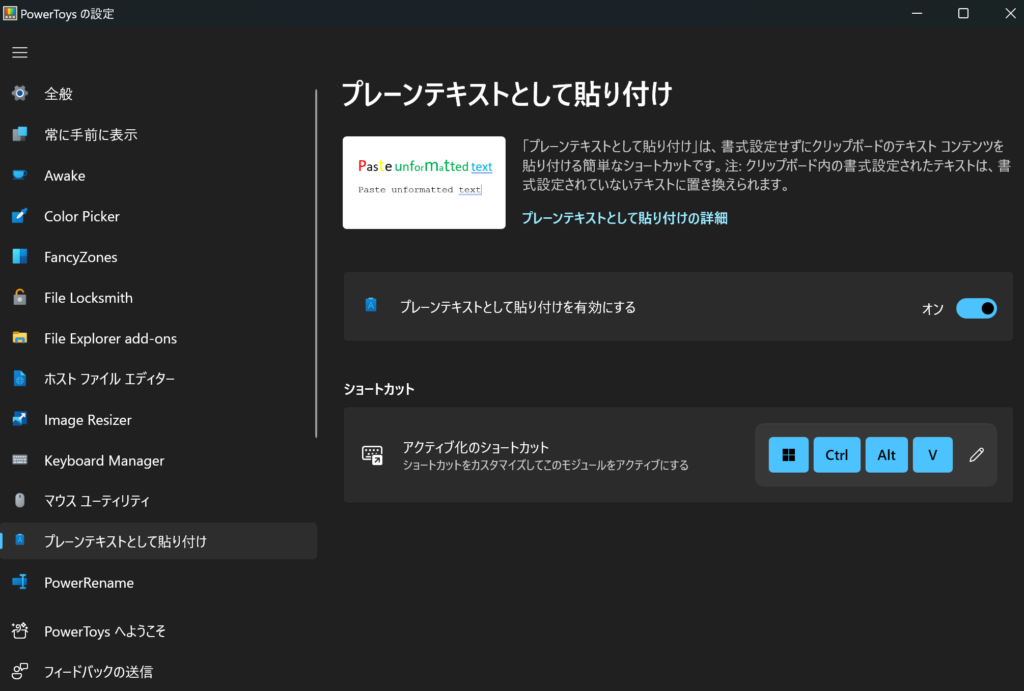Click the Keyboard Manager keyboard icon
The height and width of the screenshot is (691, 1024).
click(20, 460)
